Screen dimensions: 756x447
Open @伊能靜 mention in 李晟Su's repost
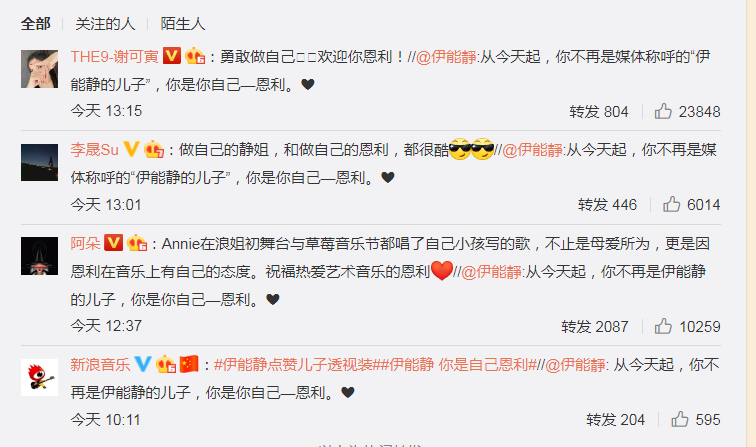point(532,150)
